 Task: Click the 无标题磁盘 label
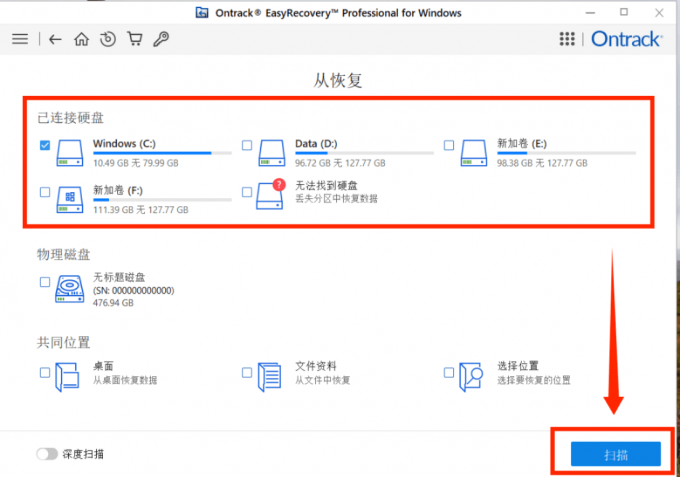(x=119, y=277)
